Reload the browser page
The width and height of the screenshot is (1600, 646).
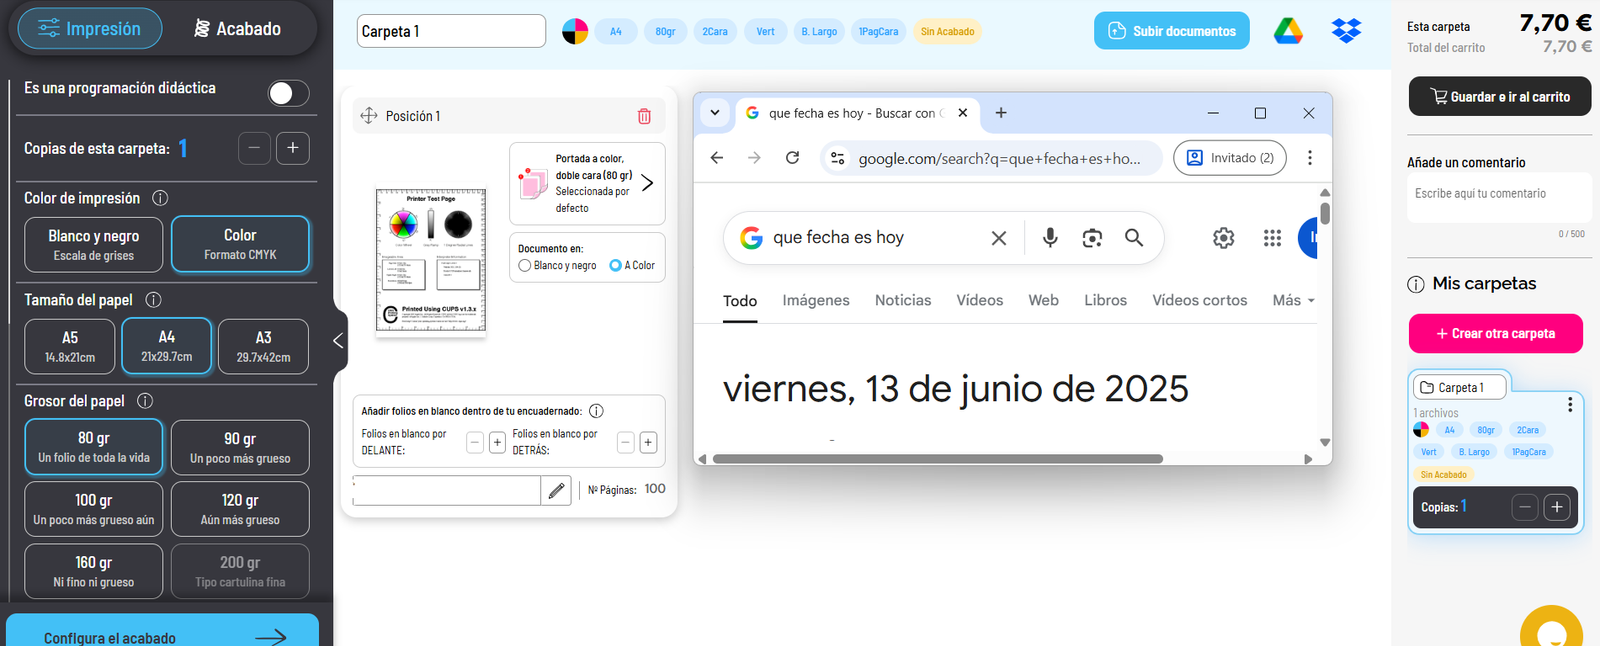point(792,158)
